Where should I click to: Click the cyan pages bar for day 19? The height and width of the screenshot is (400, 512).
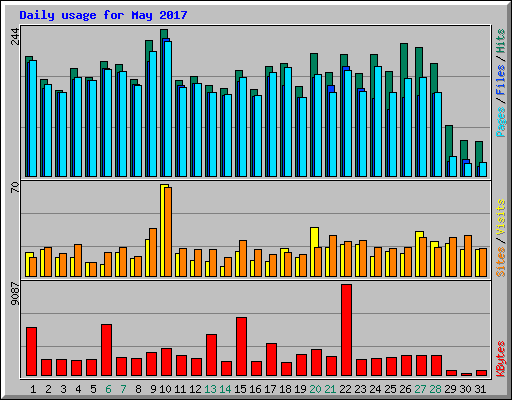pyautogui.click(x=303, y=137)
